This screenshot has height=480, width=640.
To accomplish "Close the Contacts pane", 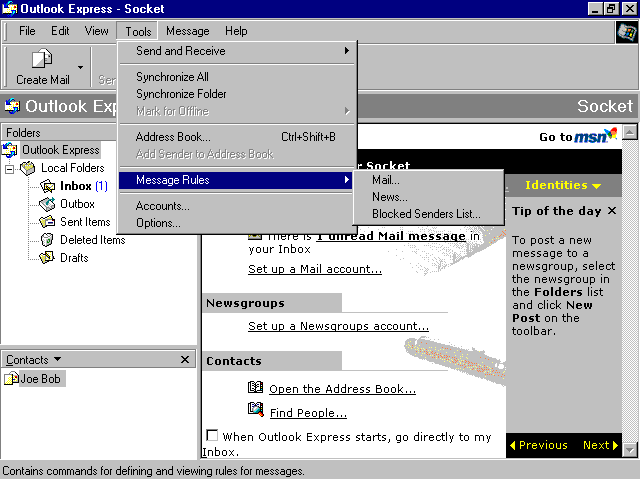I will coord(185,360).
